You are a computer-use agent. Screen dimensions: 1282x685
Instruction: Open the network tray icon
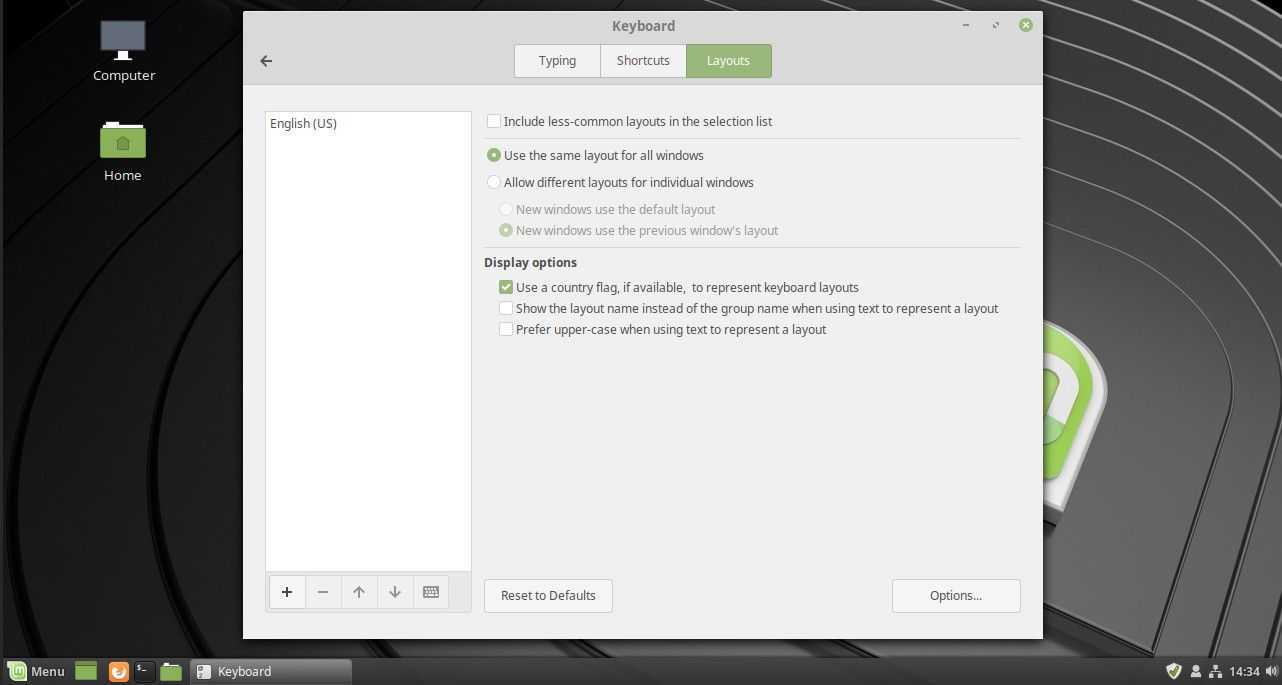1215,671
